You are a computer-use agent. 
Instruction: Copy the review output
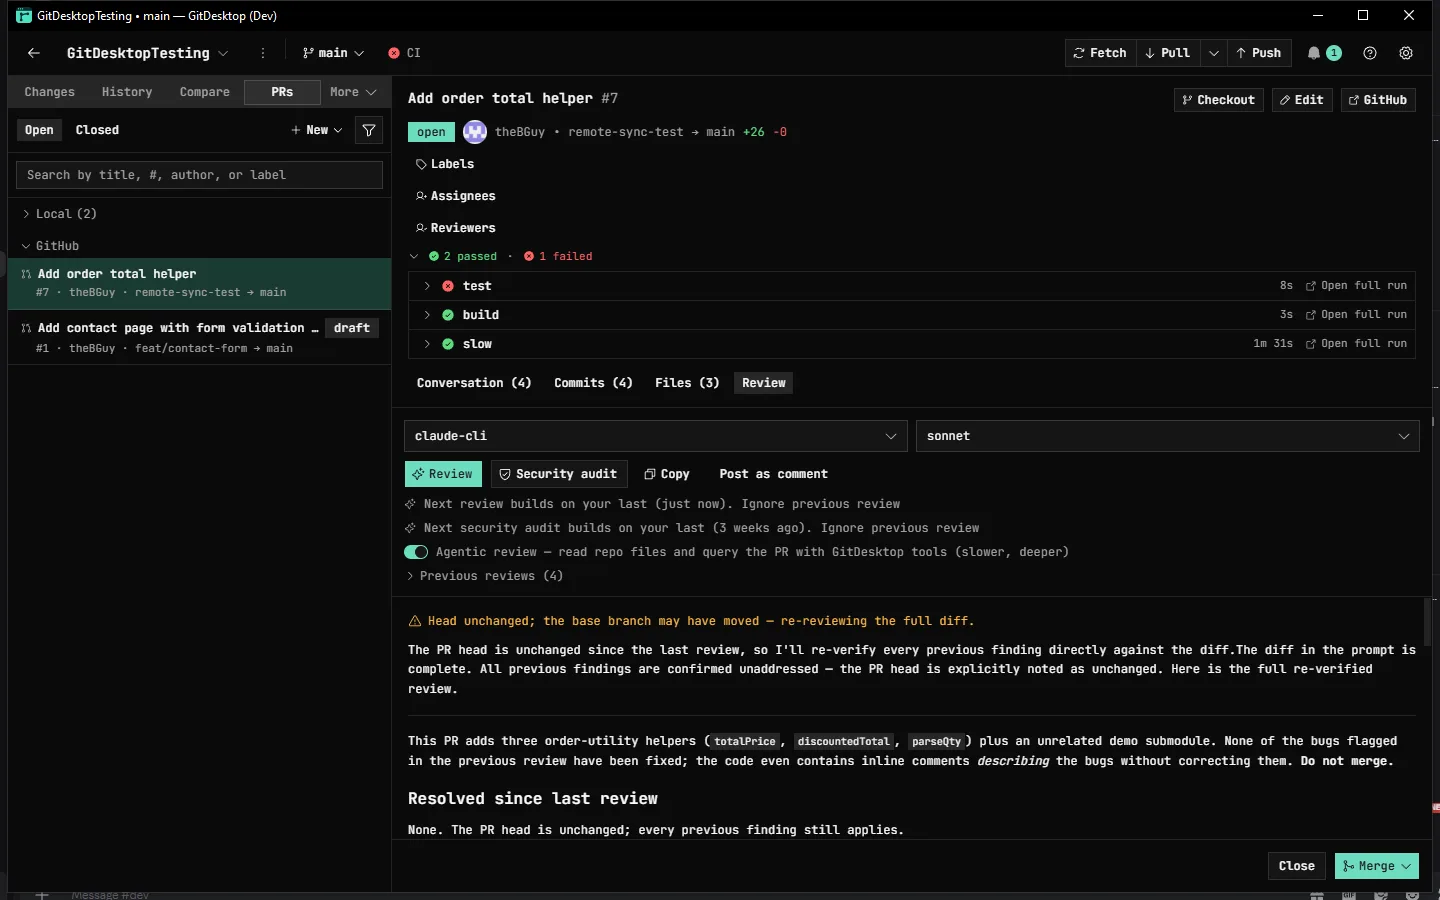click(x=667, y=474)
